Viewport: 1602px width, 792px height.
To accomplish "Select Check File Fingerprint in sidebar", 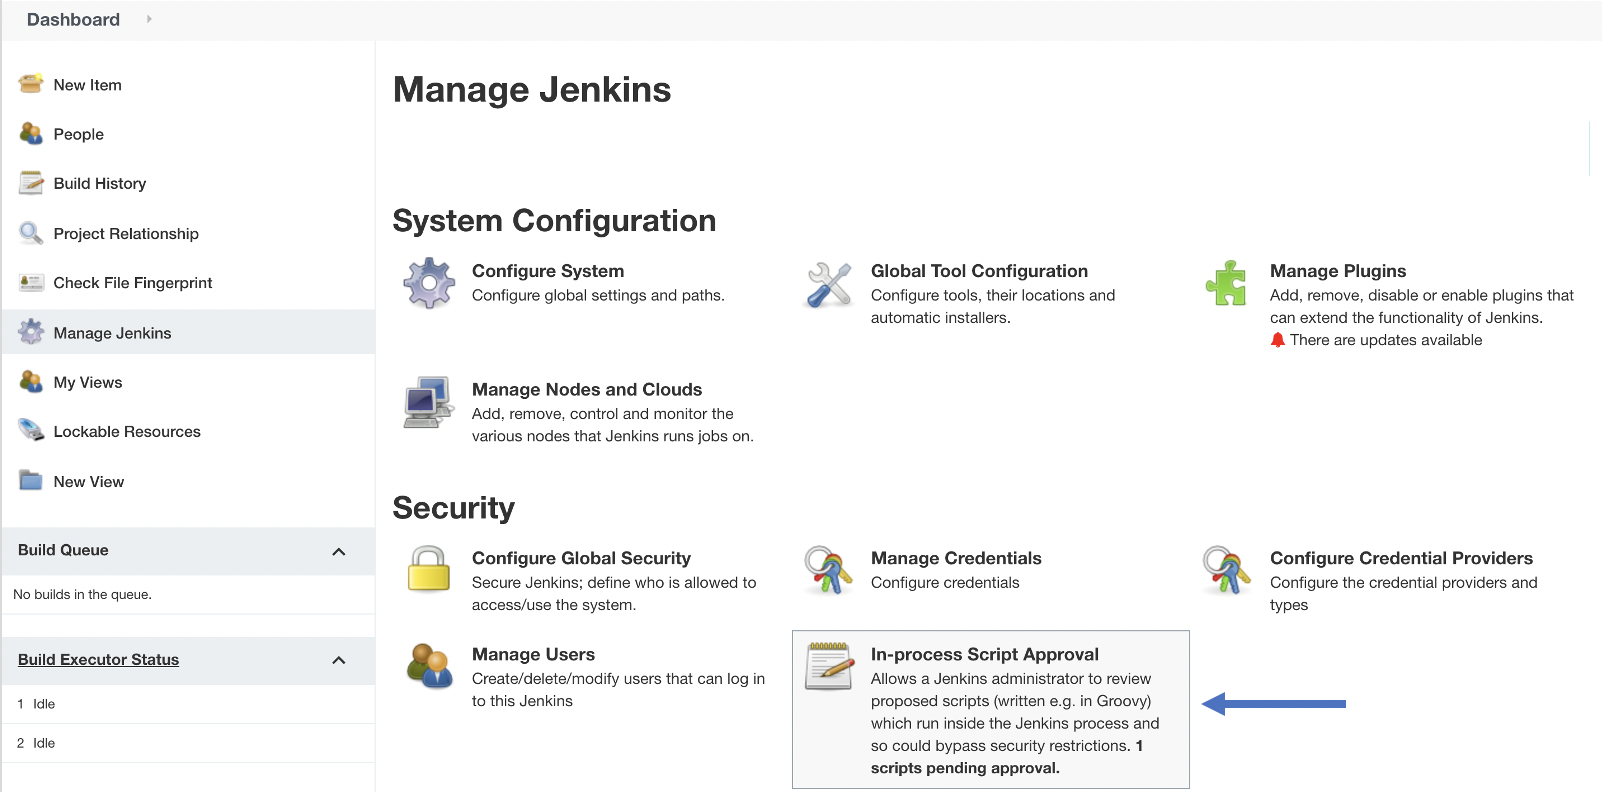I will tap(132, 282).
